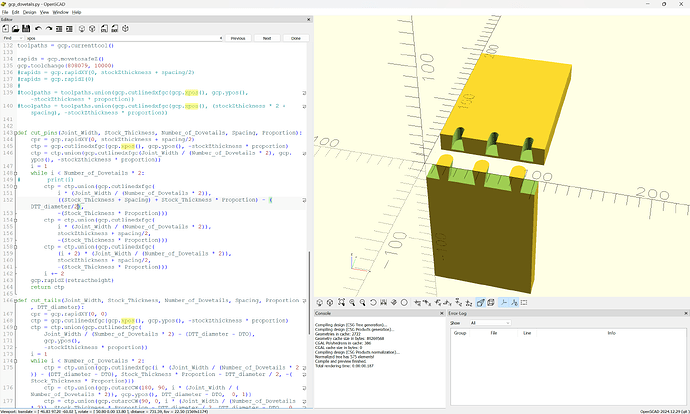Open the Window menu
Image resolution: width=690 pixels, height=414 pixels.
61,12
